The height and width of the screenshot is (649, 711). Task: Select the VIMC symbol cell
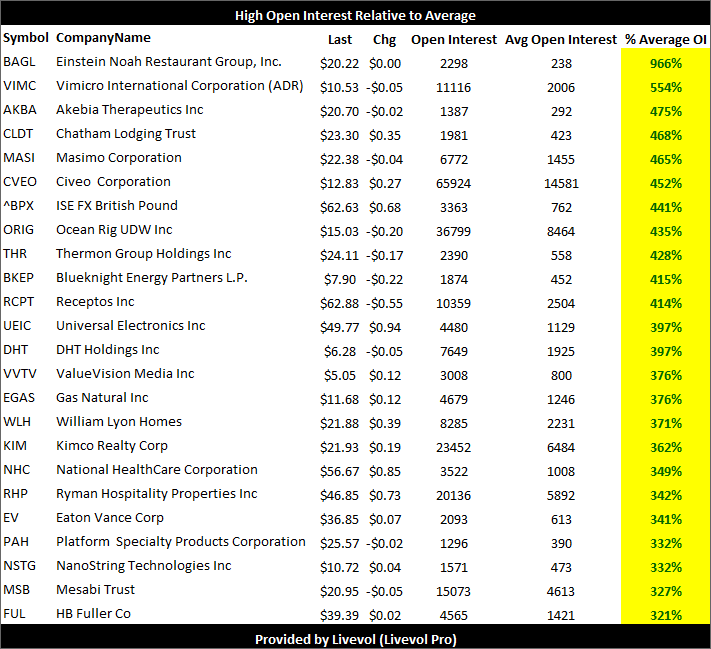19,86
